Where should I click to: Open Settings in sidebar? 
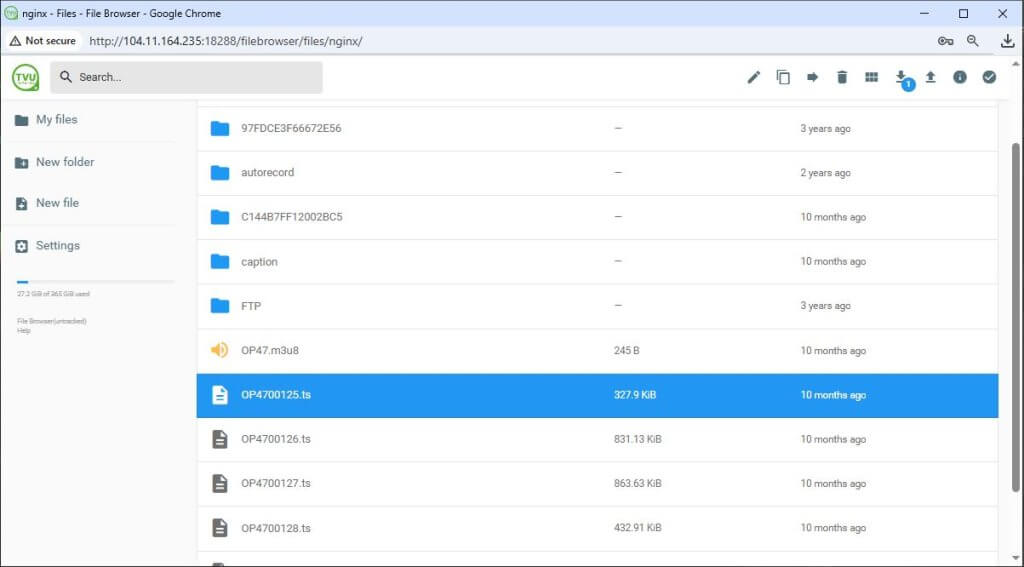click(57, 246)
